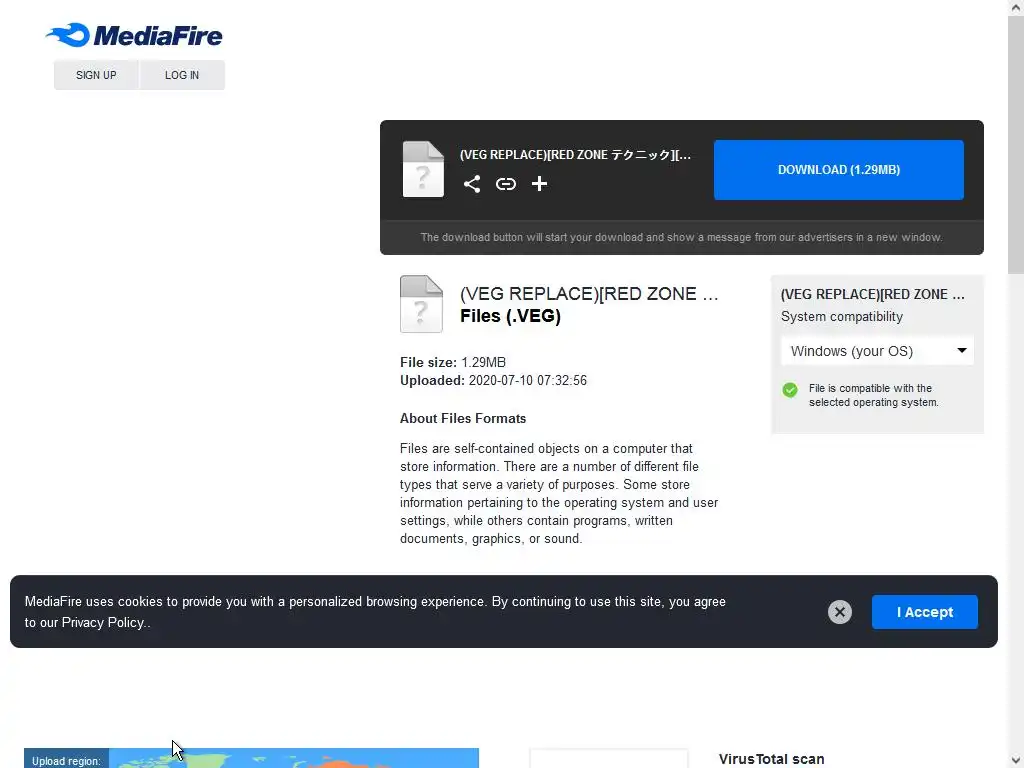Click the plus icon to add file
The image size is (1024, 768).
click(539, 184)
